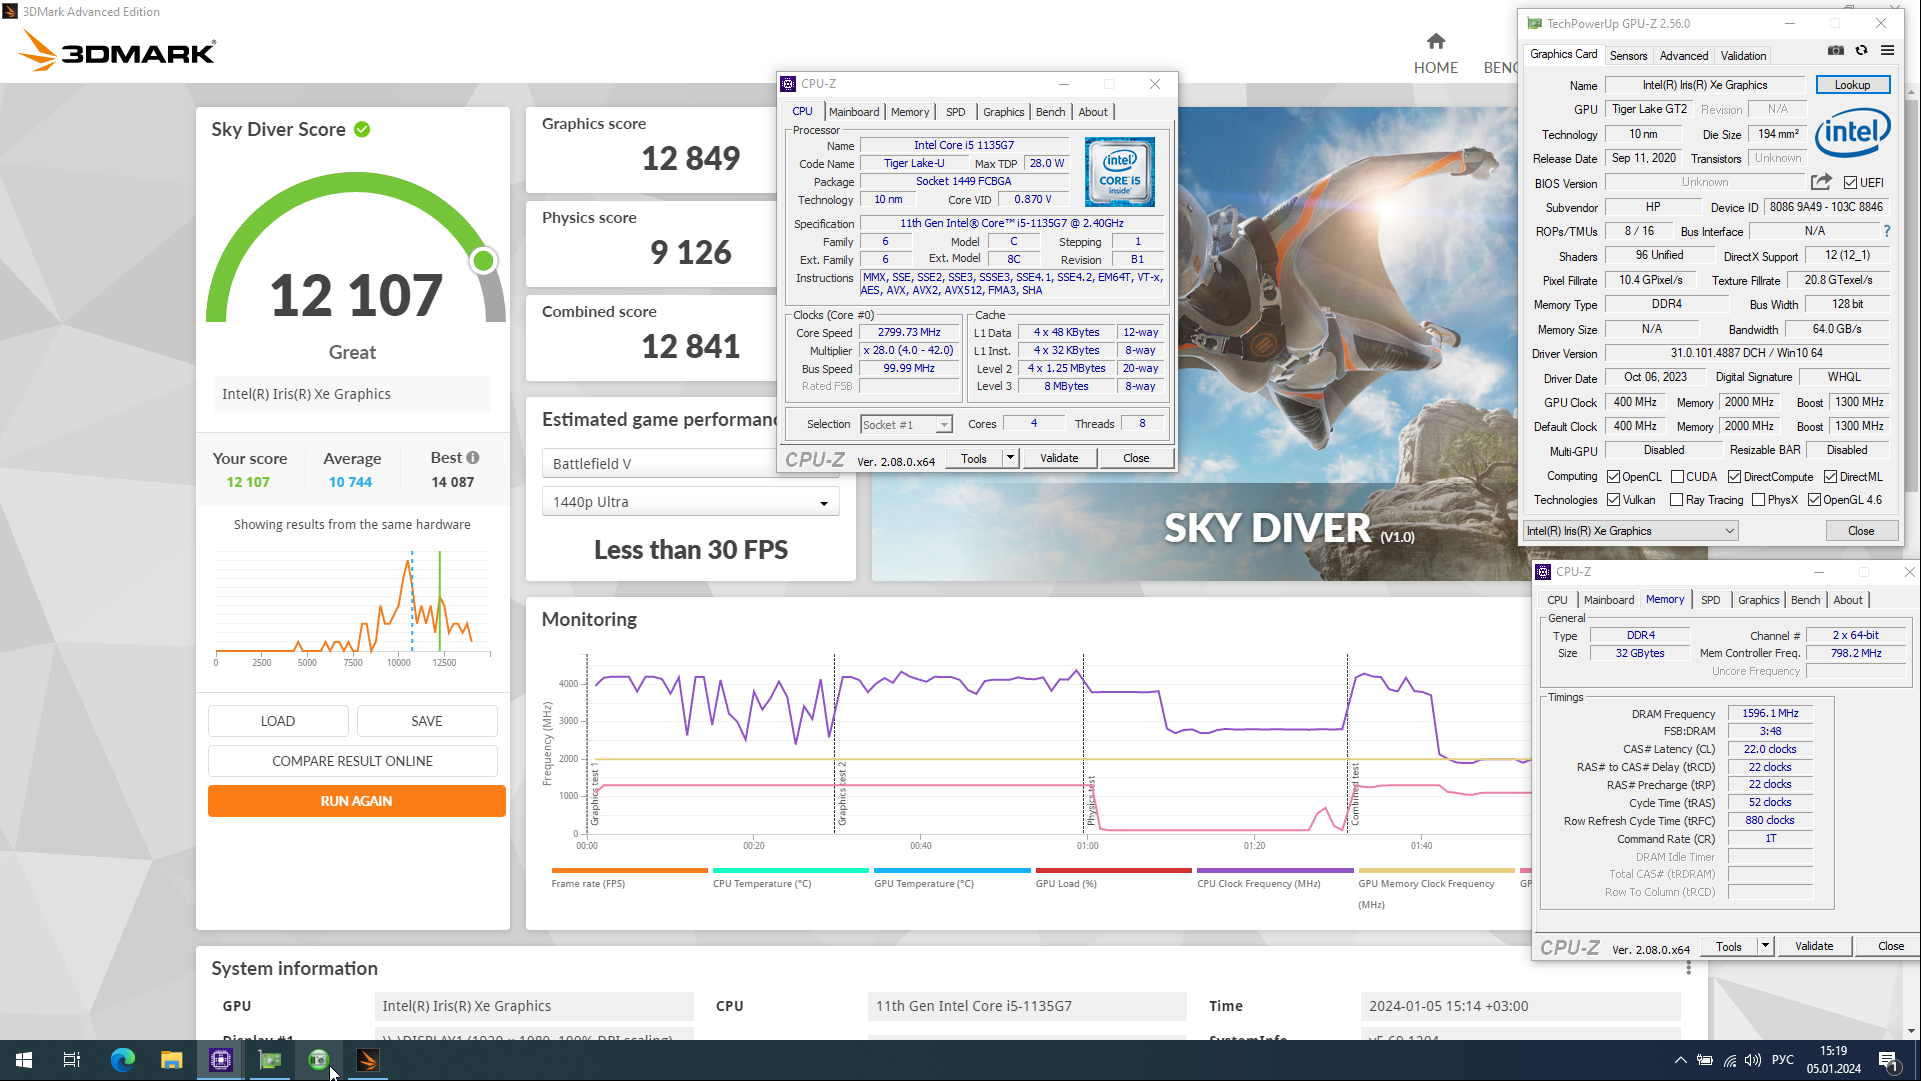Toggle the CUDA checkbox
Image resolution: width=1921 pixels, height=1081 pixels.
1677,477
